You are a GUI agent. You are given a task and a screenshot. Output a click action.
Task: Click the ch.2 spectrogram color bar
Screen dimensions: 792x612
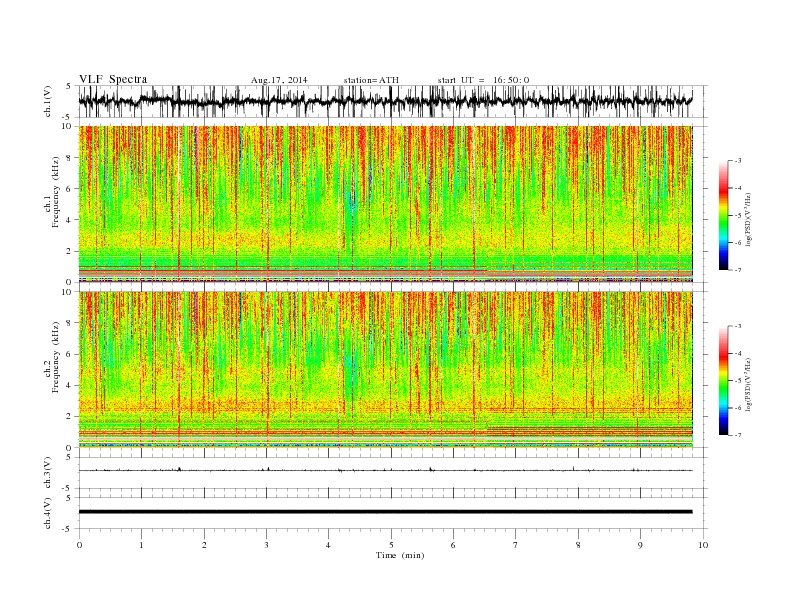723,381
